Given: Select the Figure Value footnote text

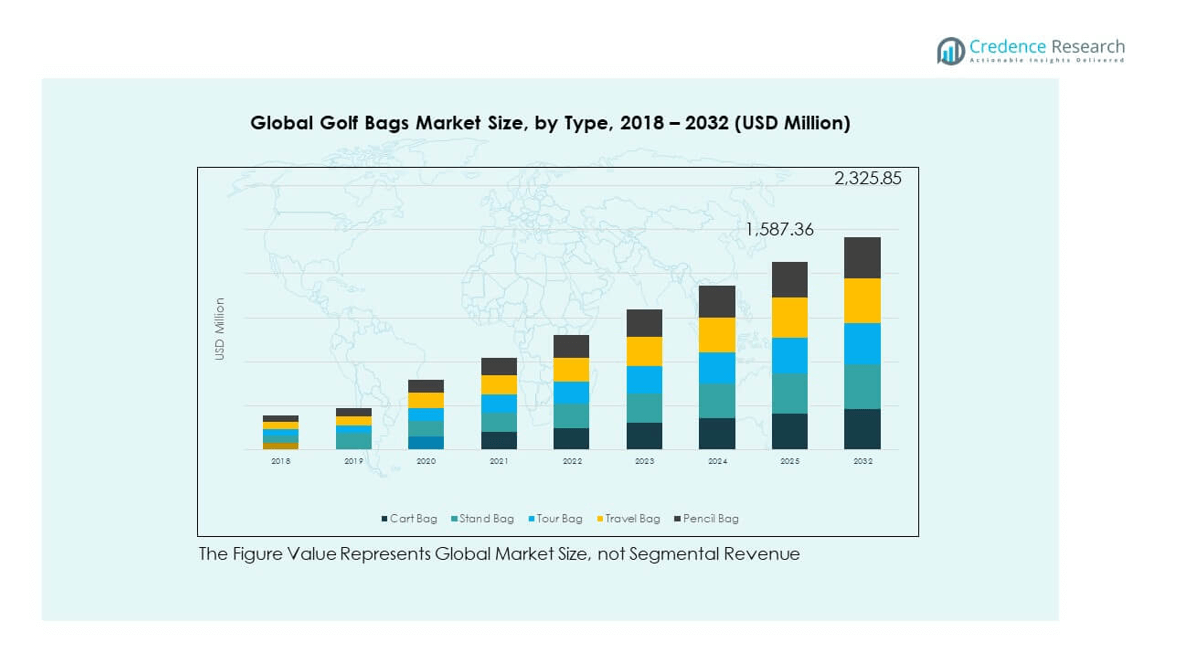Looking at the screenshot, I should click(x=499, y=554).
